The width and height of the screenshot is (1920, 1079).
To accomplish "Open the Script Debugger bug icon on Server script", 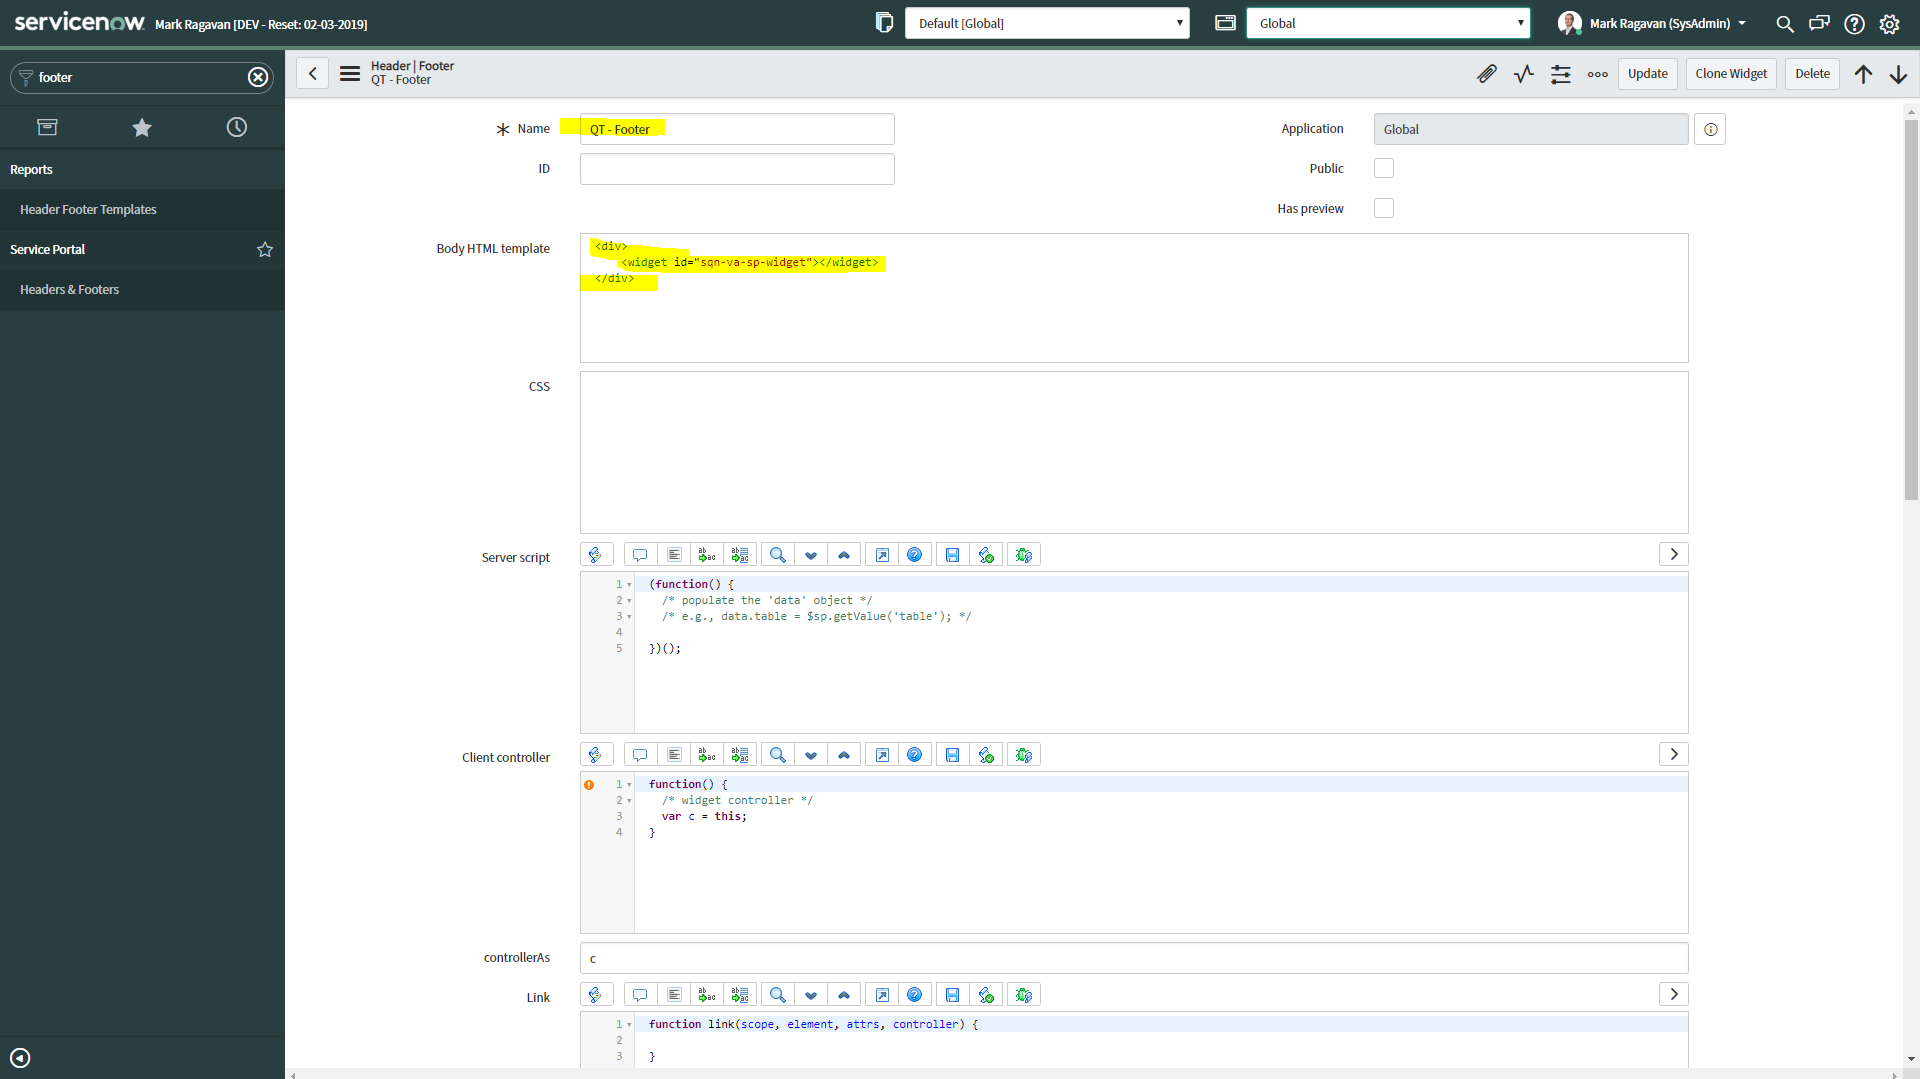I will (1023, 554).
